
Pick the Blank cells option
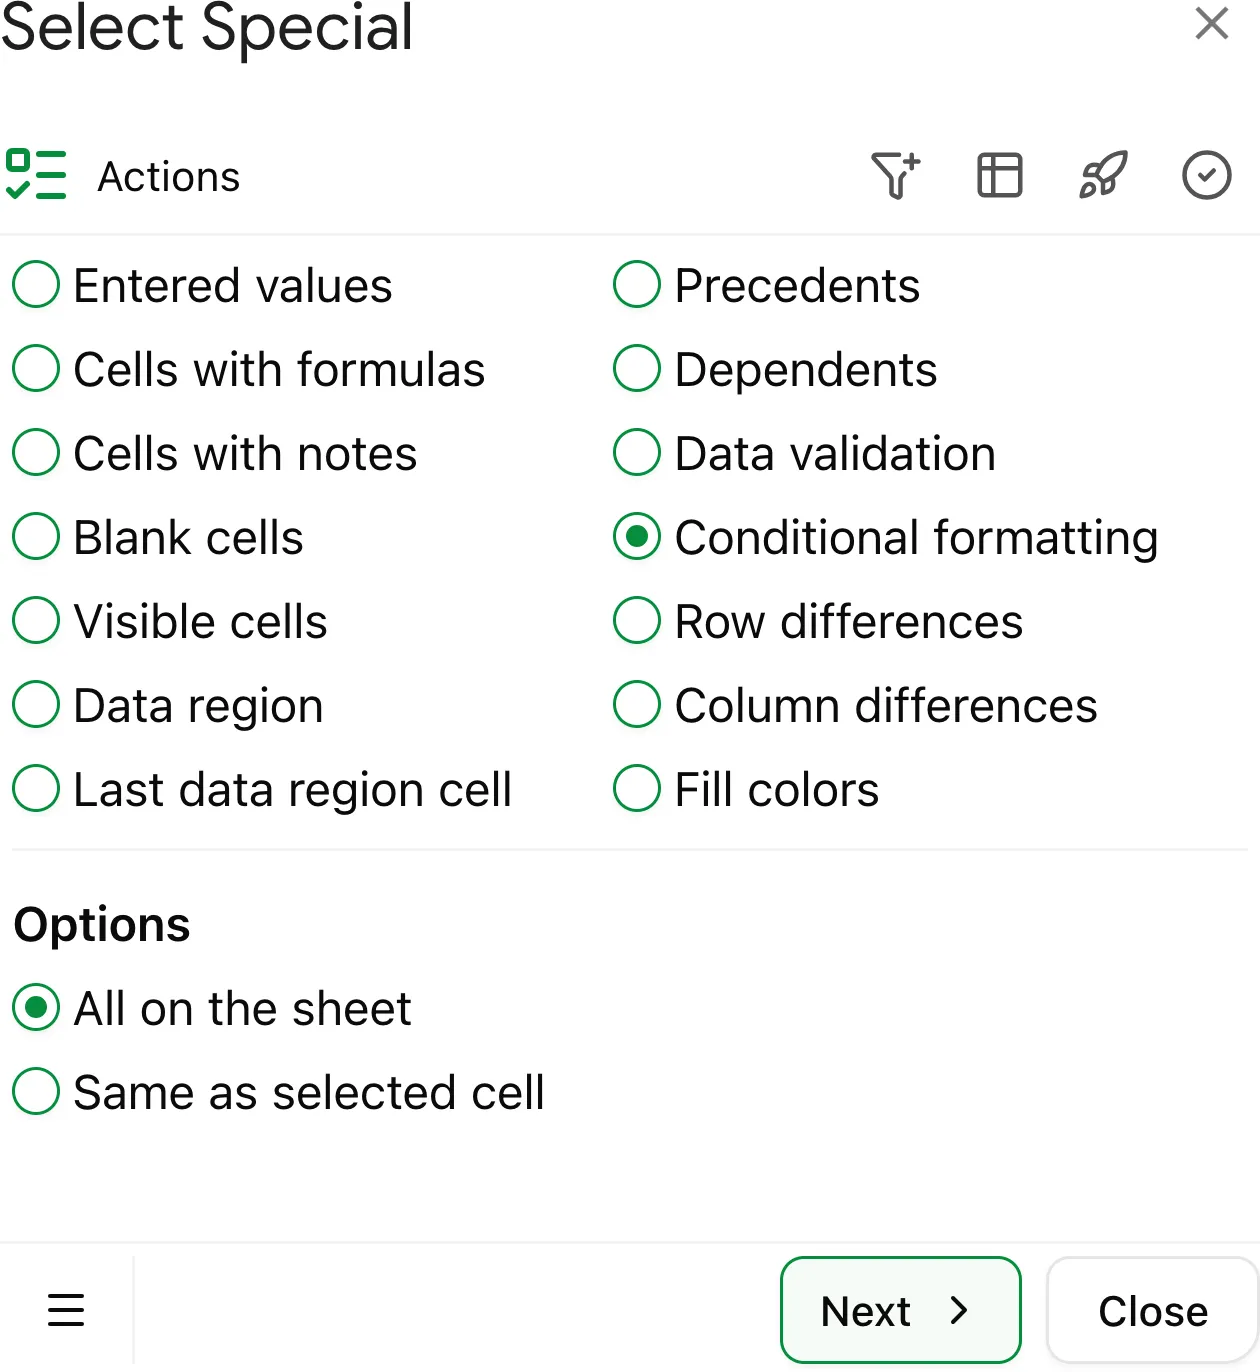(x=35, y=536)
